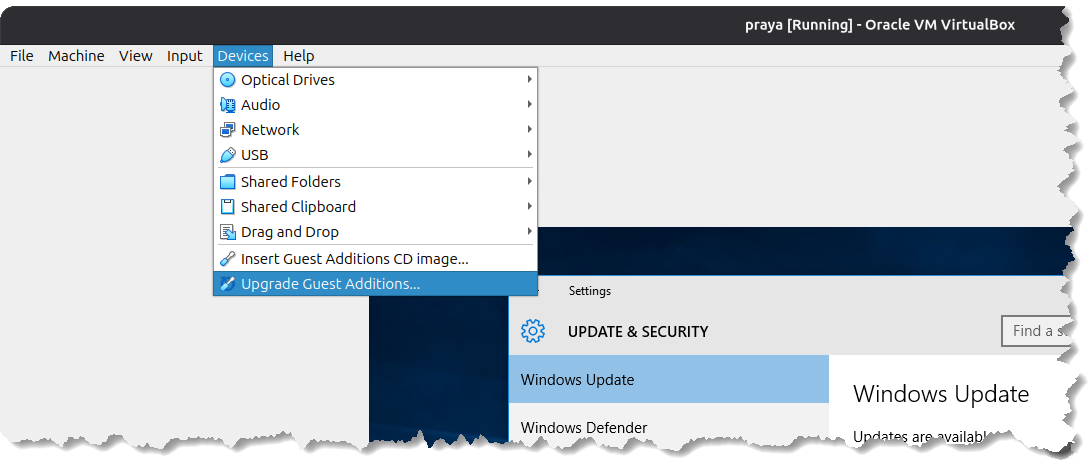1088x460 pixels.
Task: Open the Machine menu
Action: click(76, 56)
